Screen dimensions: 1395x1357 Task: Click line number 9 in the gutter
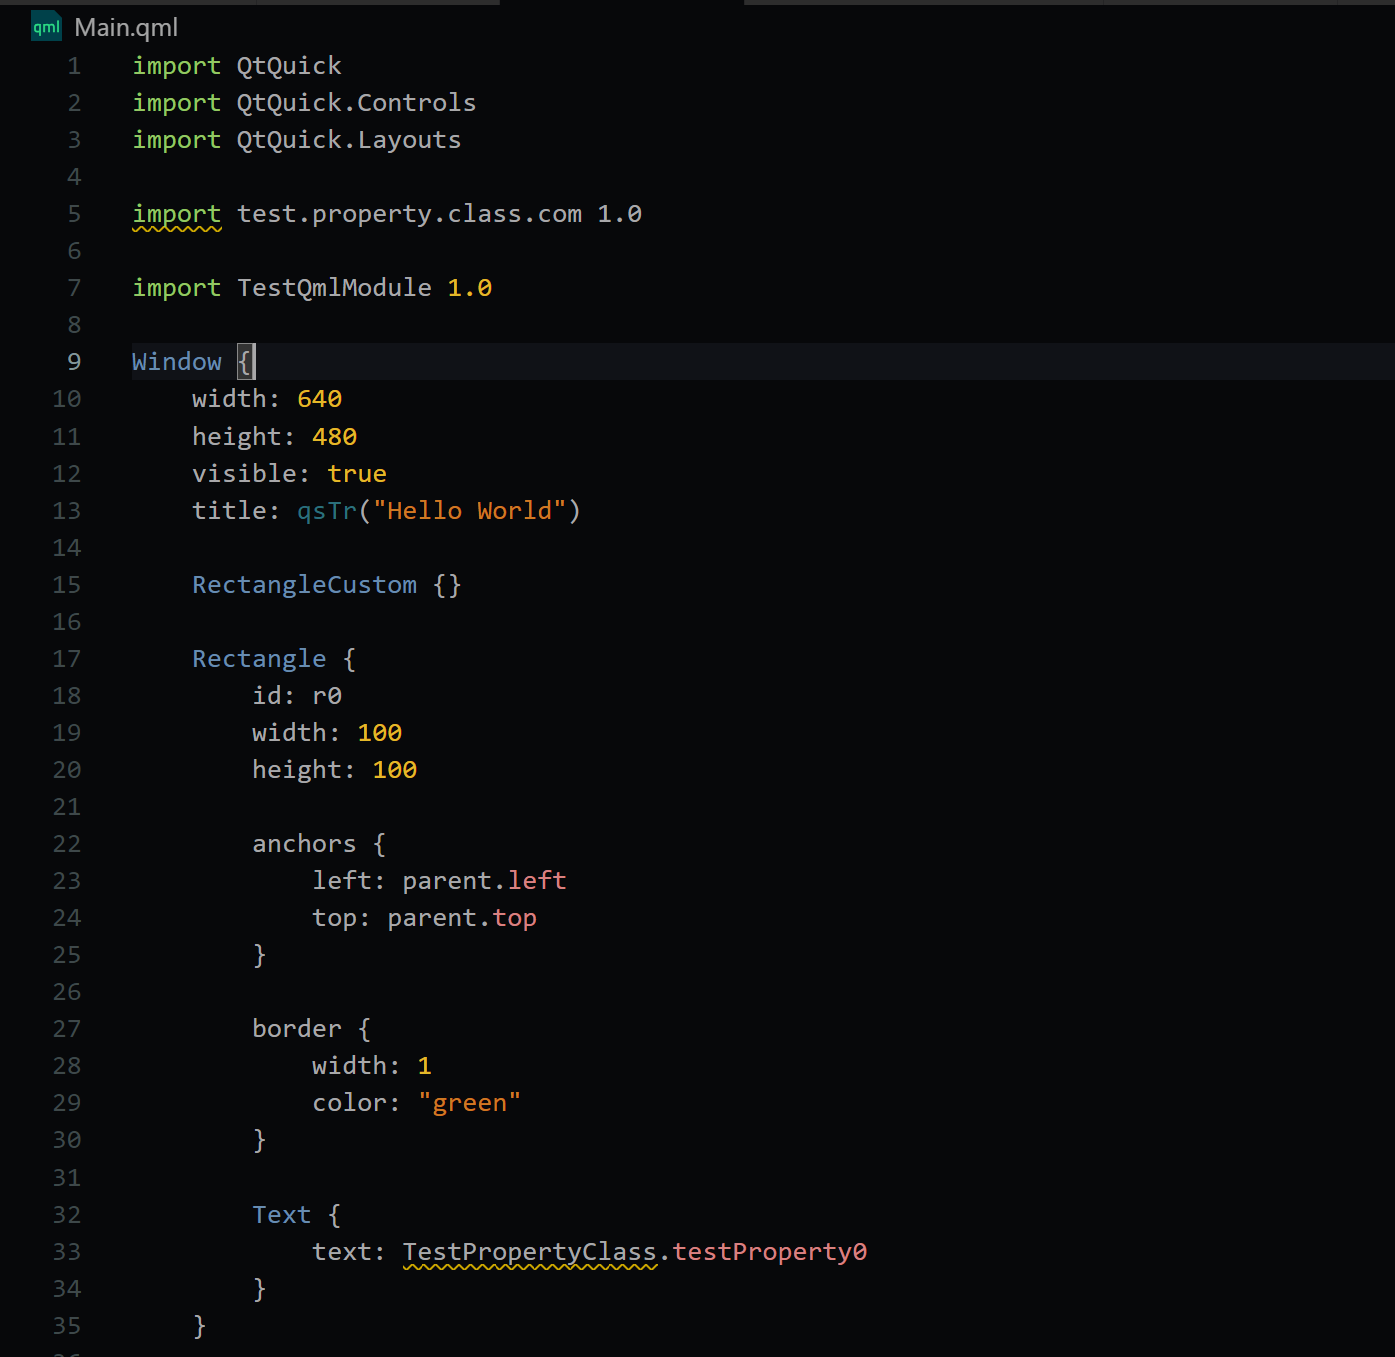[74, 362]
